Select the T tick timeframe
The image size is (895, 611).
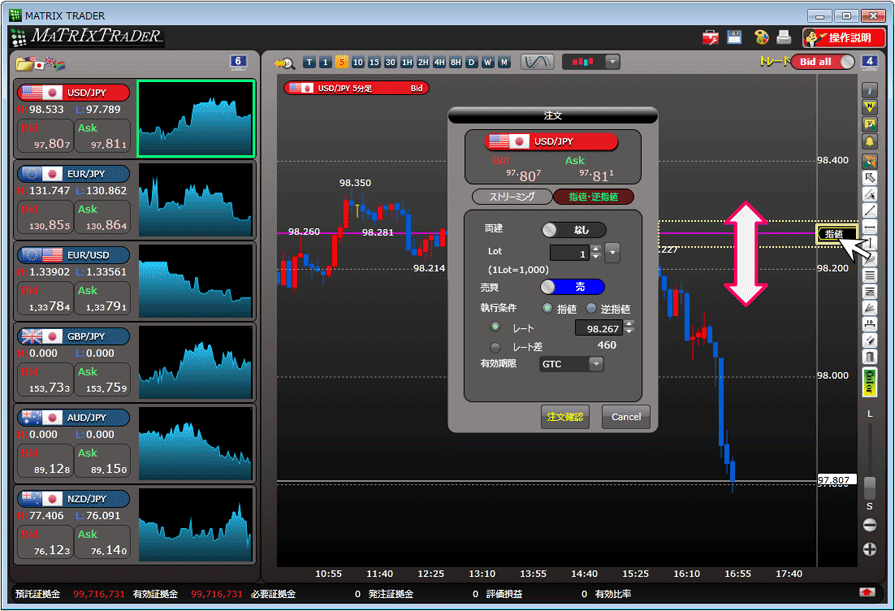tap(309, 62)
